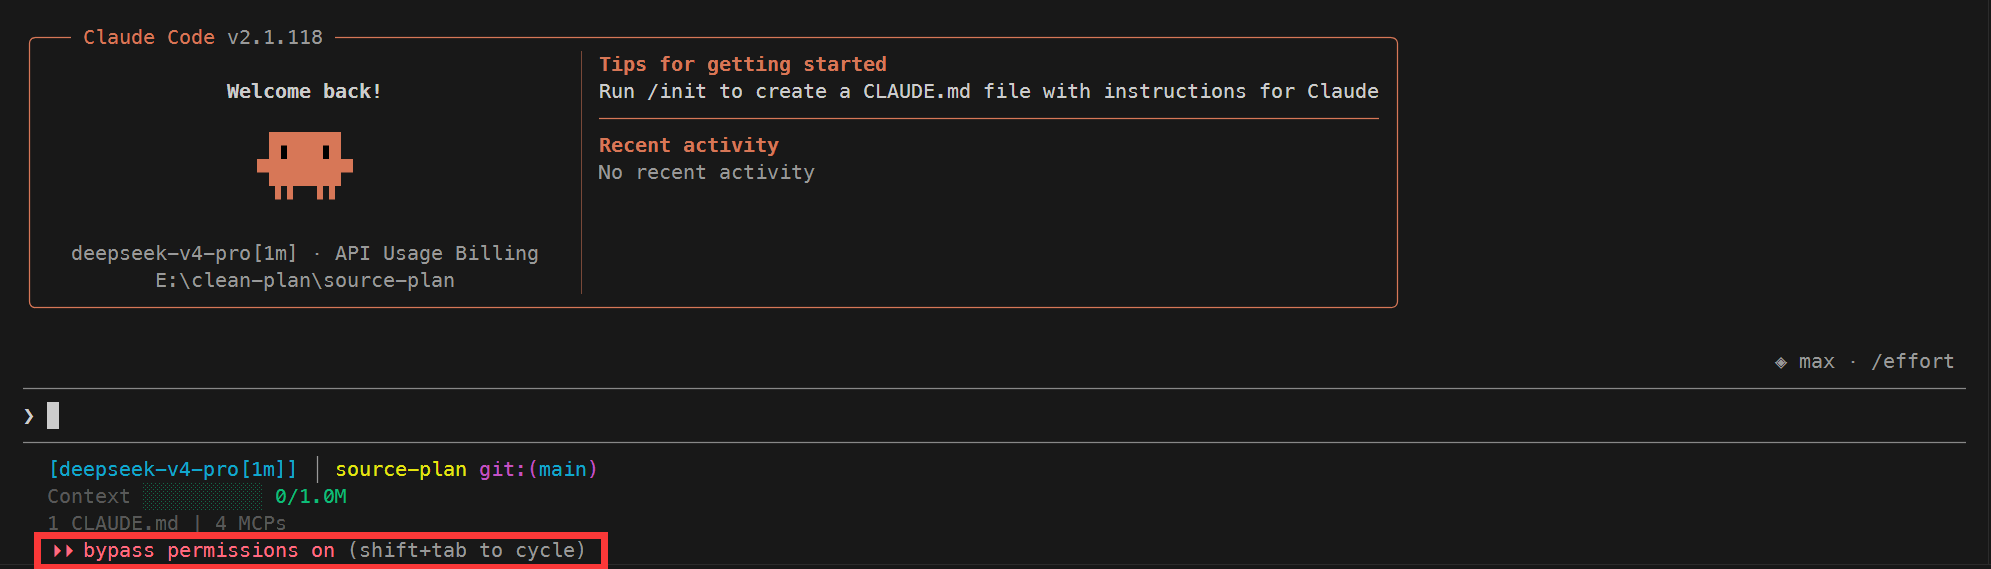Select the /effort command hint

coord(1912,362)
